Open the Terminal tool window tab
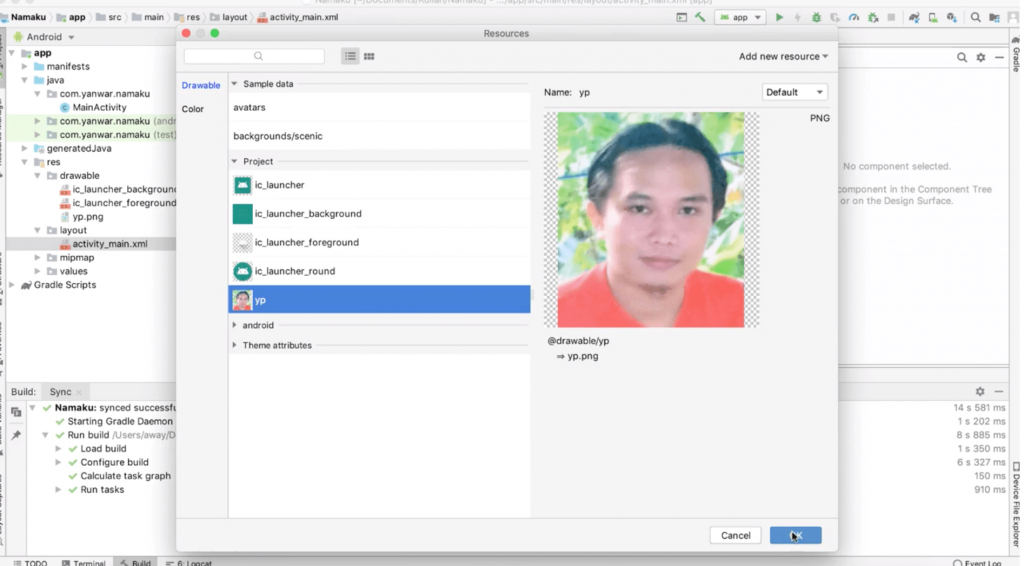Screen dimensions: 1024x566 (x=88, y=562)
